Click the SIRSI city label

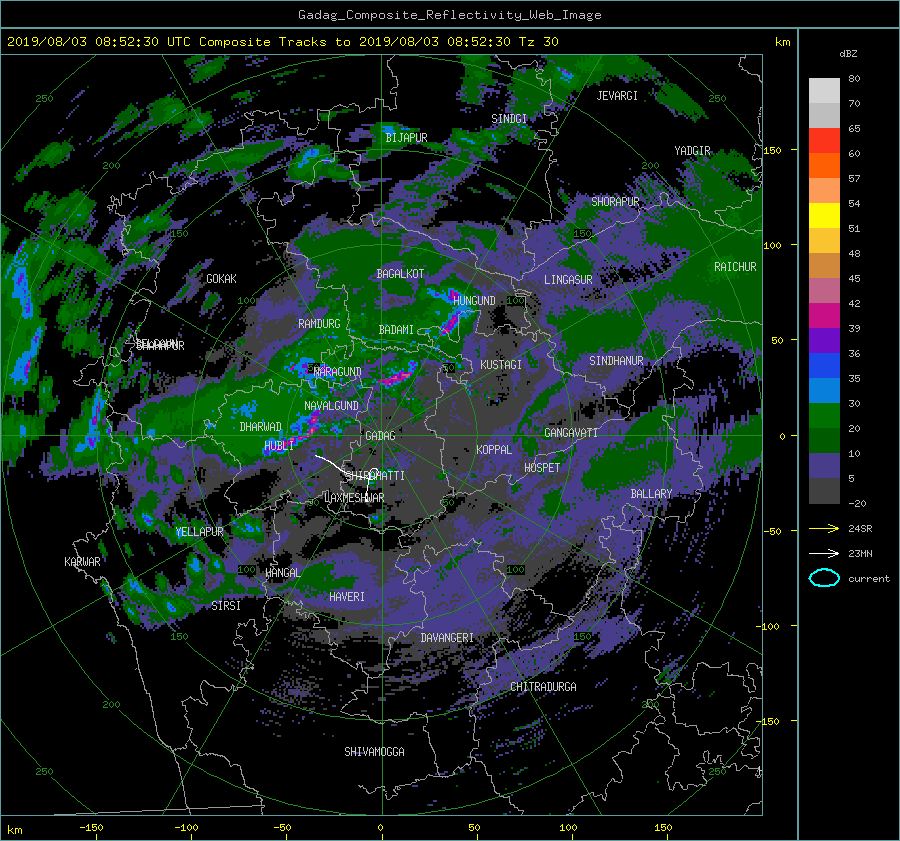226,606
